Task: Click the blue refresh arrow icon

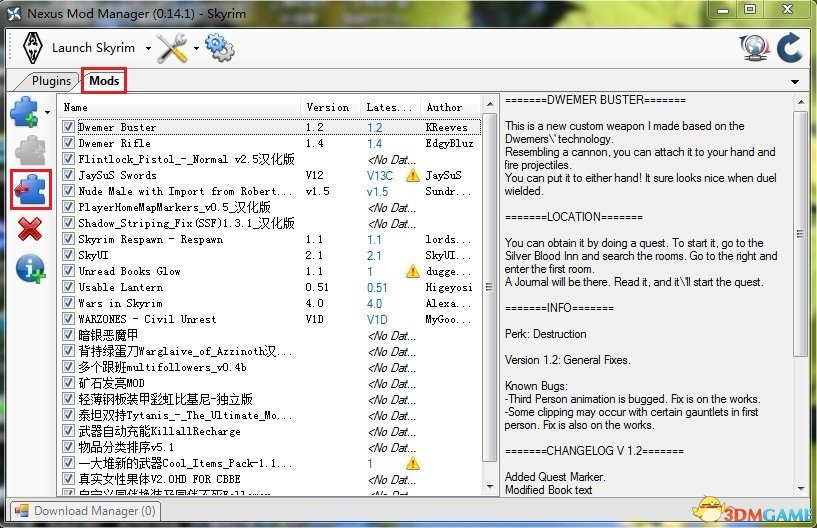Action: click(789, 48)
